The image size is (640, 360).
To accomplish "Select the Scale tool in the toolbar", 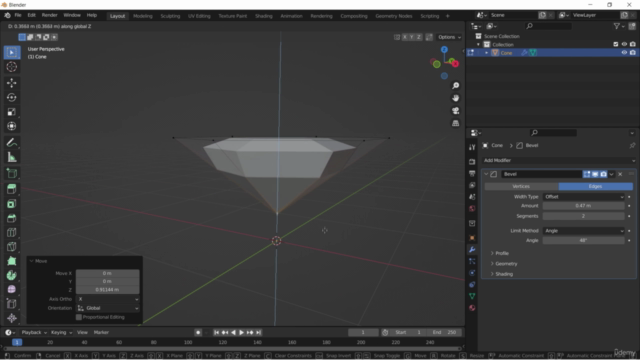I will pyautogui.click(x=11, y=112).
